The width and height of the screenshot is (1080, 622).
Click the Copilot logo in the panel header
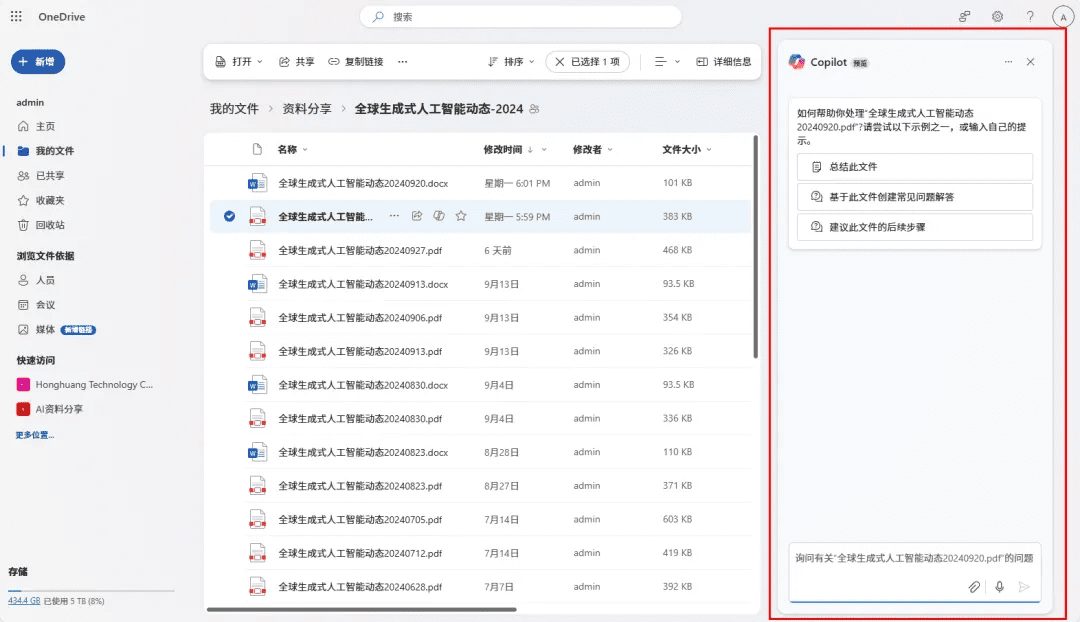click(797, 62)
